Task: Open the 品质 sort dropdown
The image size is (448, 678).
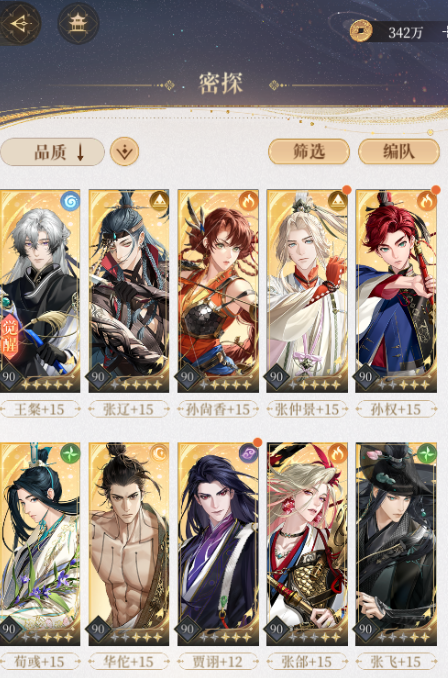Action: [52, 152]
